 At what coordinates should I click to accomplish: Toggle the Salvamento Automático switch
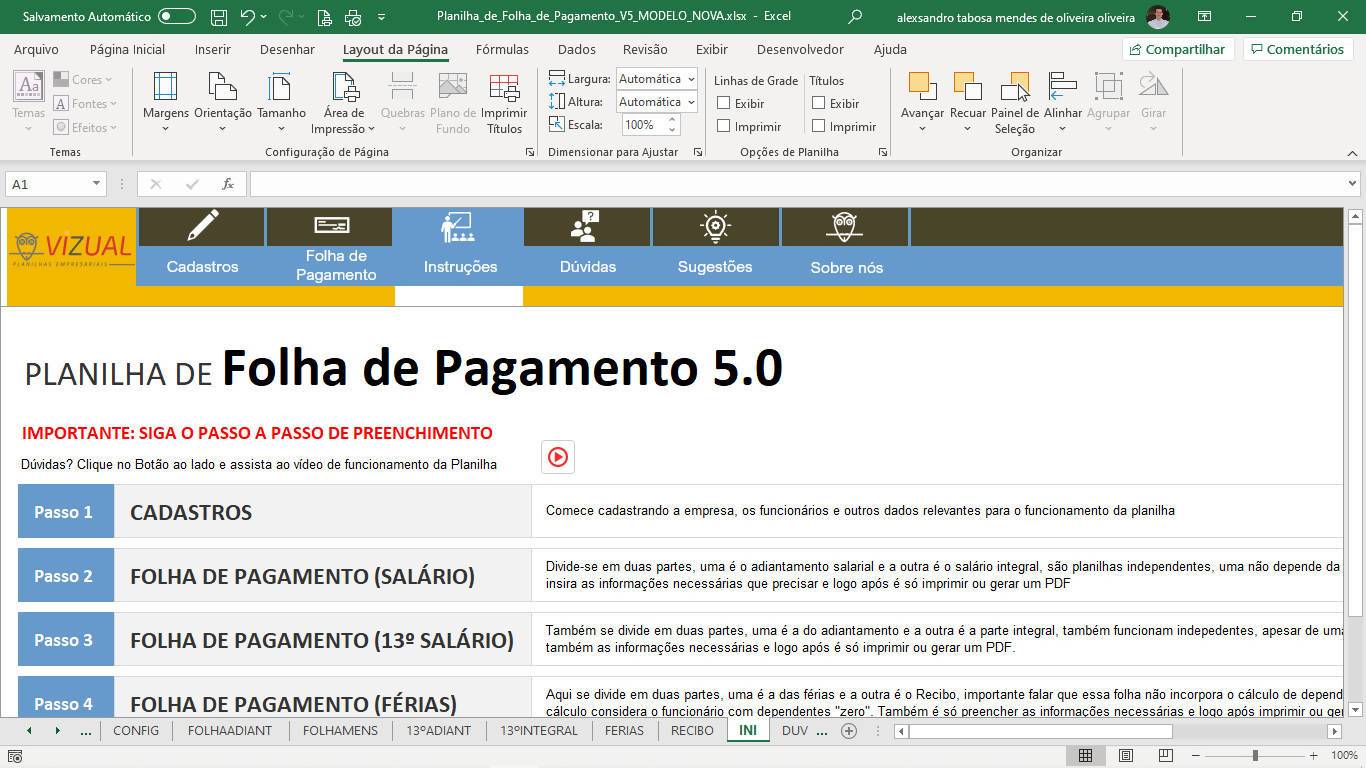tap(177, 17)
